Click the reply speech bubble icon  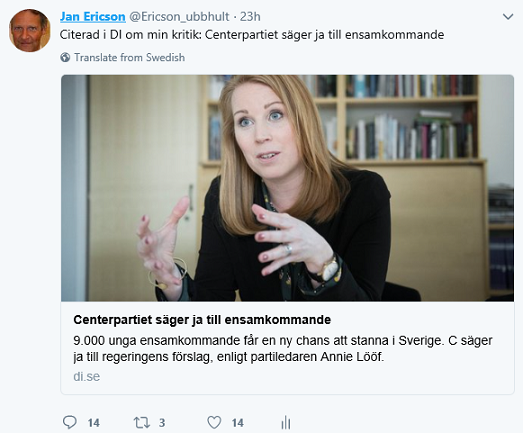70,422
